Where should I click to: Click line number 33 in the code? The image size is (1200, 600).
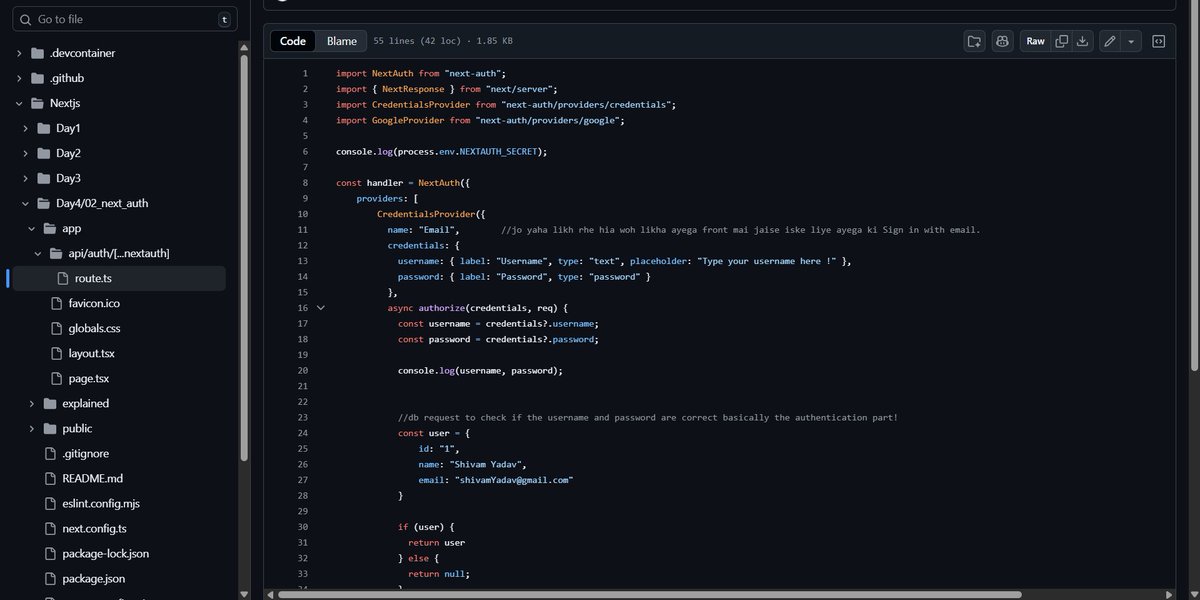tap(303, 574)
